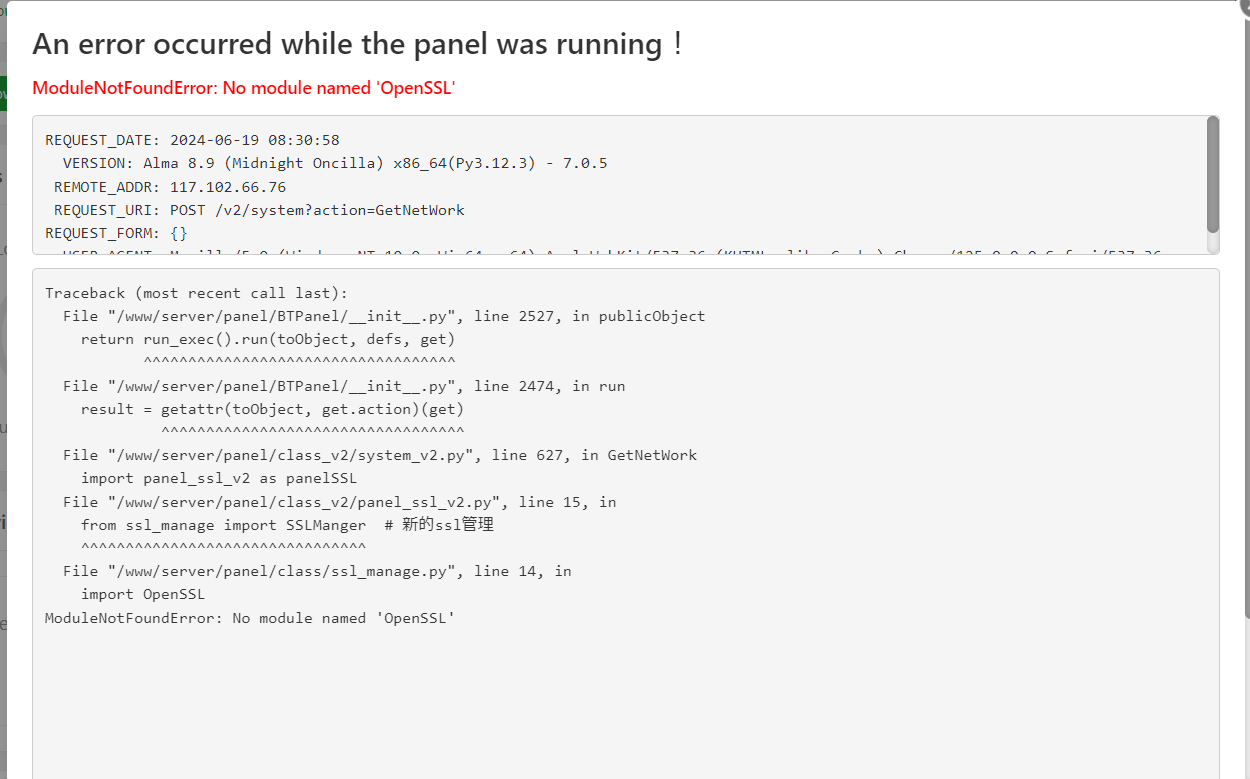Screen dimensions: 1250x779
Task: Click the "from ssl_manage import SSLManger" line
Action: tap(287, 525)
